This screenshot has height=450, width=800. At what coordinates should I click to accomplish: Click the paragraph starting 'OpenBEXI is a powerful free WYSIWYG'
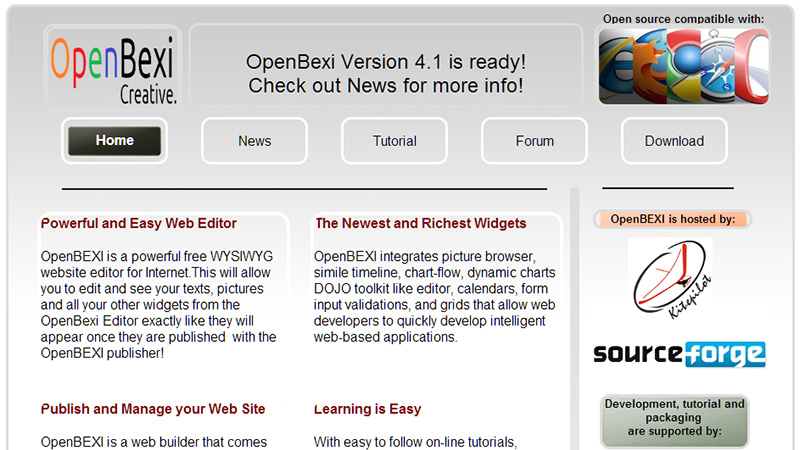158,305
